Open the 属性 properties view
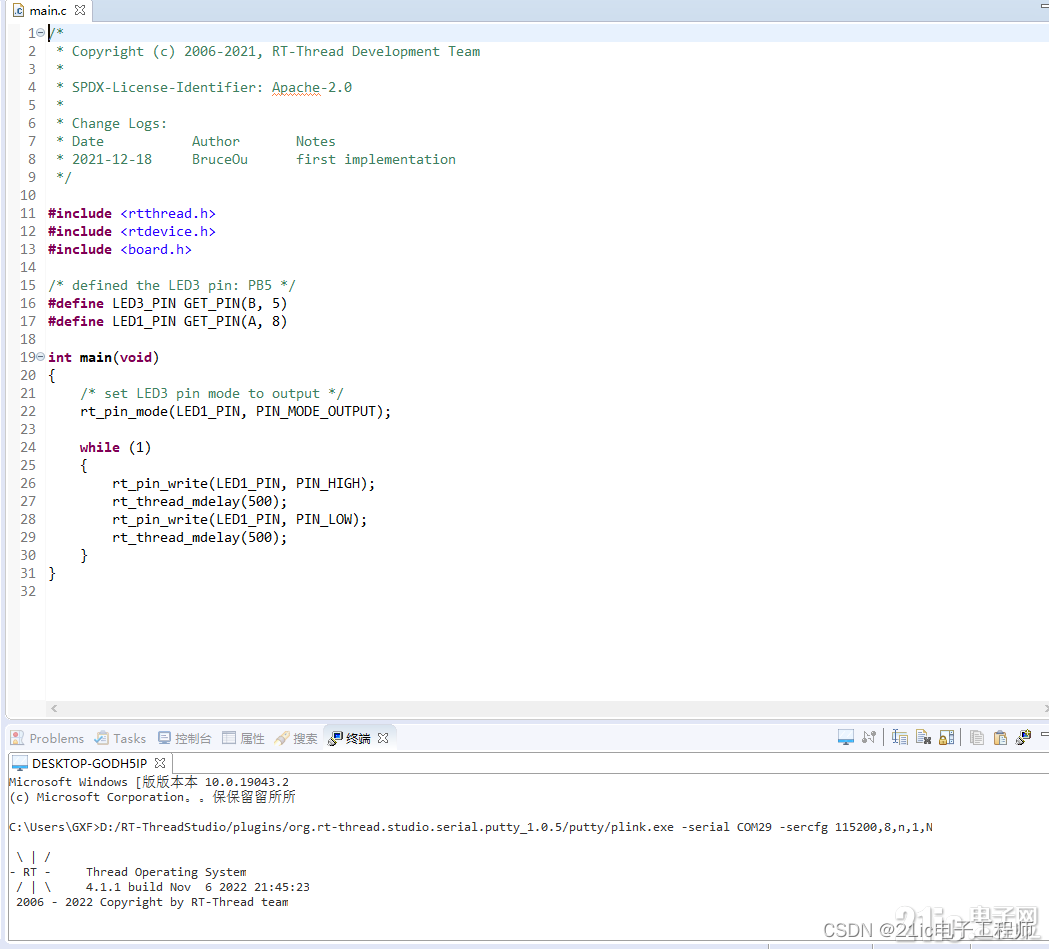 pos(243,738)
